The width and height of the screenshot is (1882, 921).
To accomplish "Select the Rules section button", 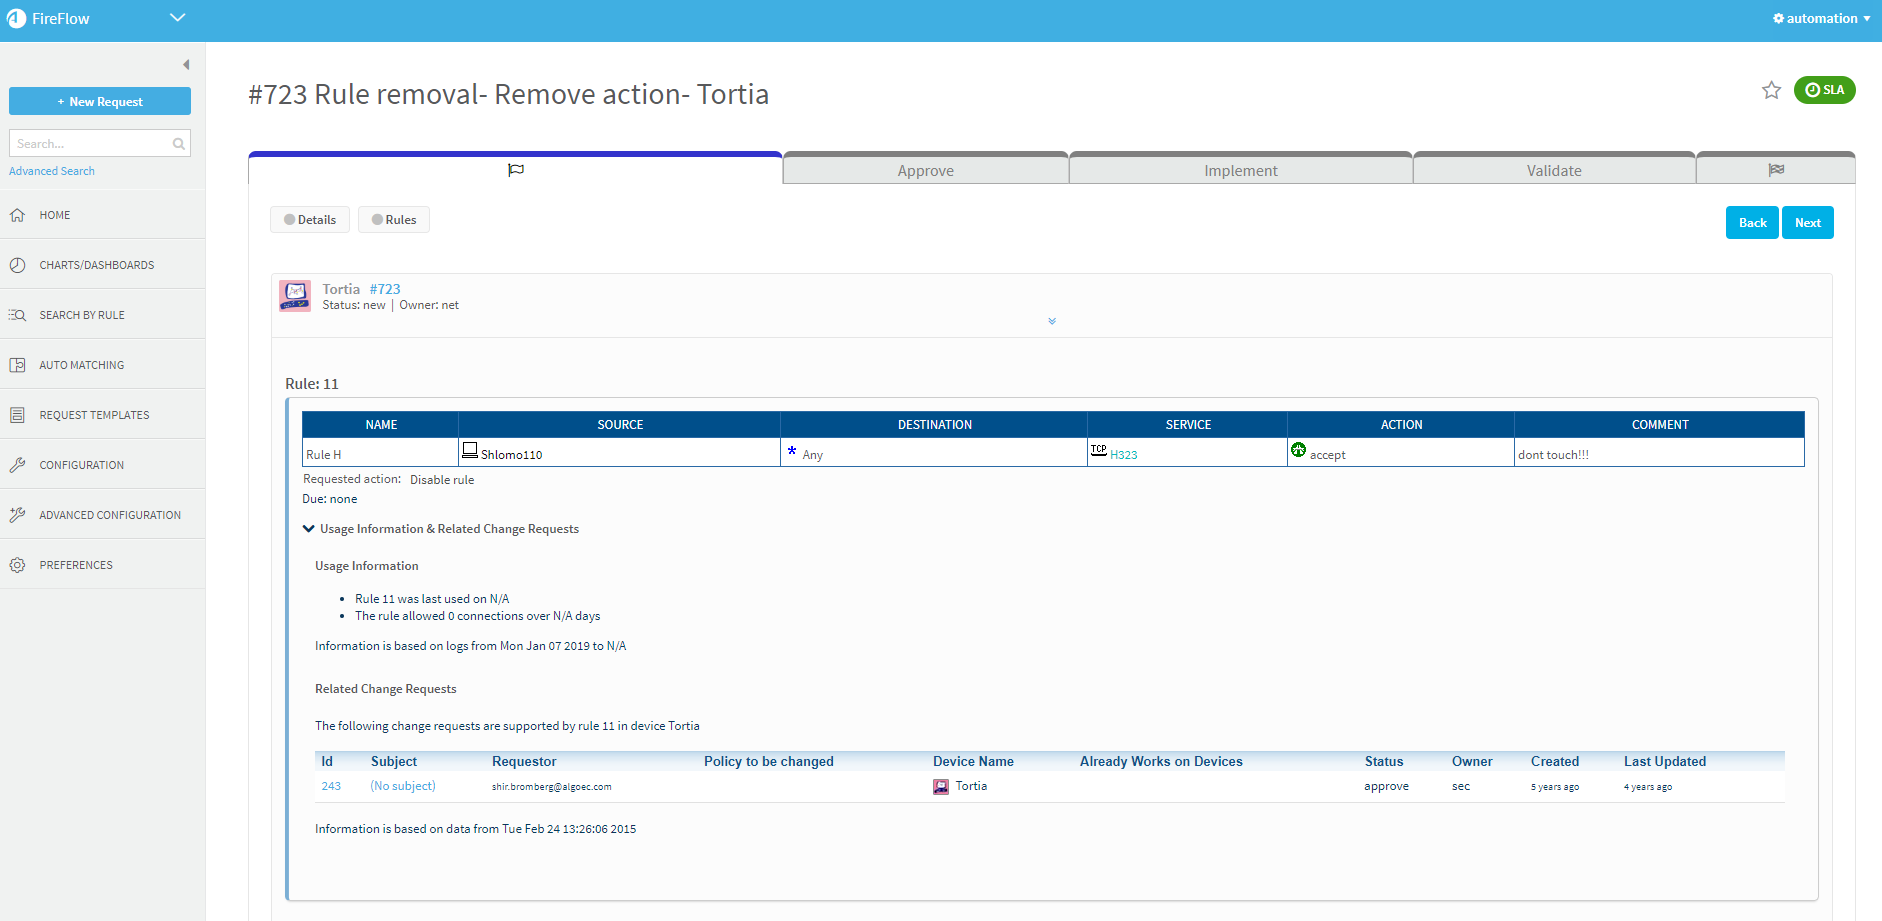I will point(394,220).
